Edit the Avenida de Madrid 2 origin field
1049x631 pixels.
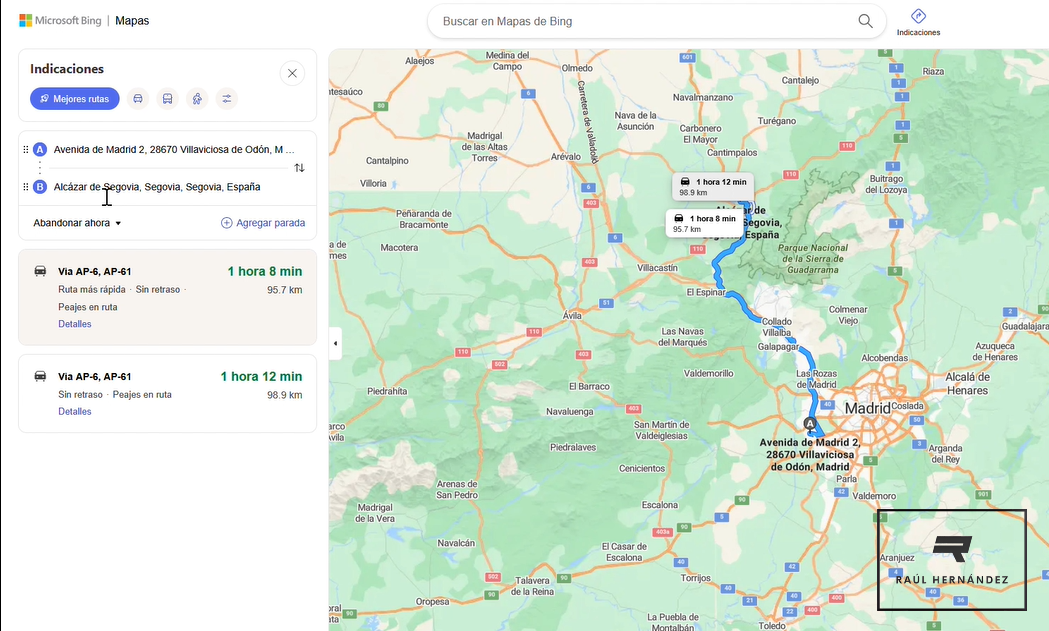(x=174, y=149)
